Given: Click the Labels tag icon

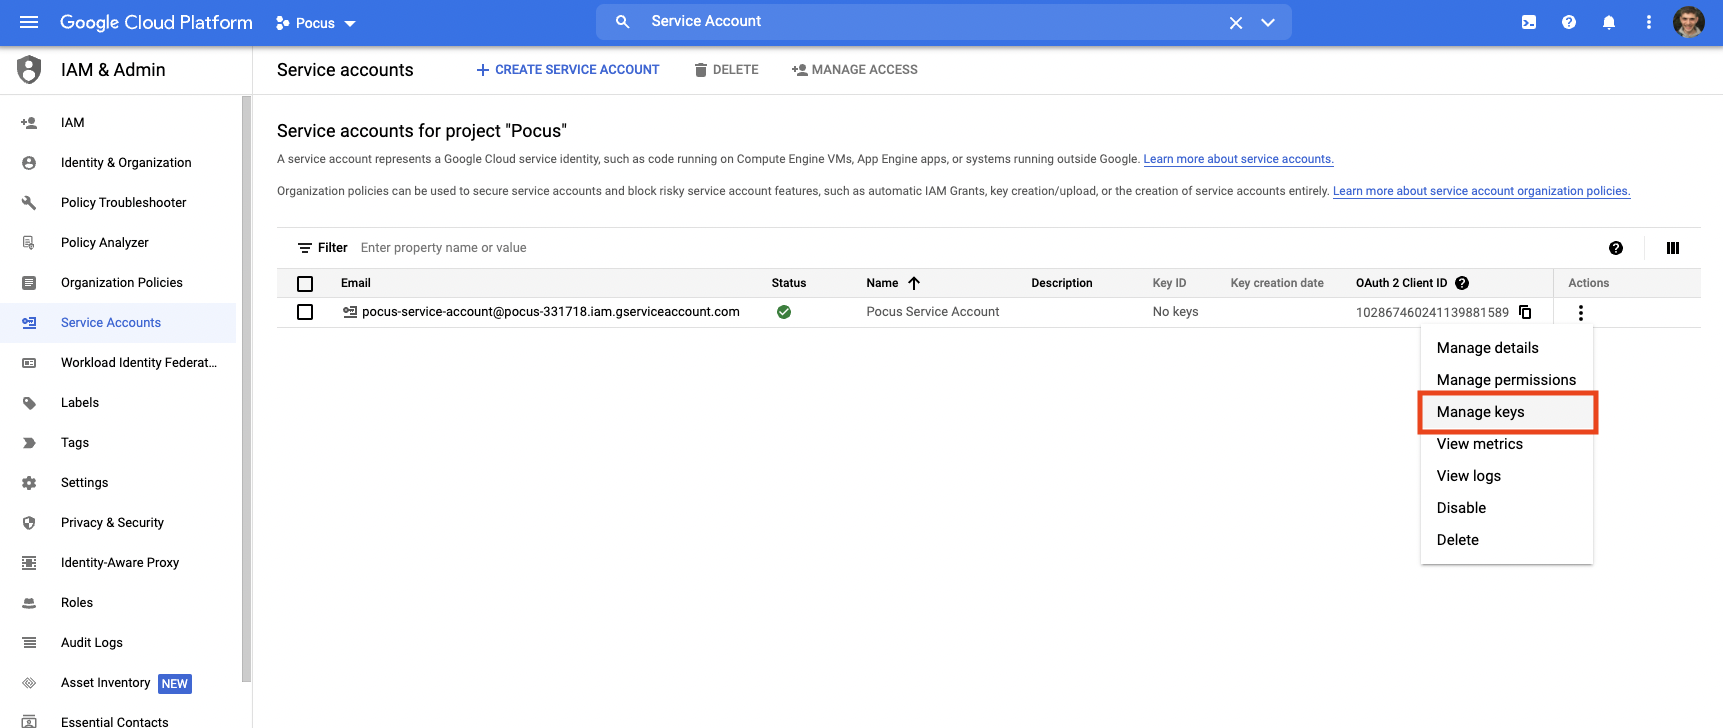Looking at the screenshot, I should pyautogui.click(x=29, y=402).
